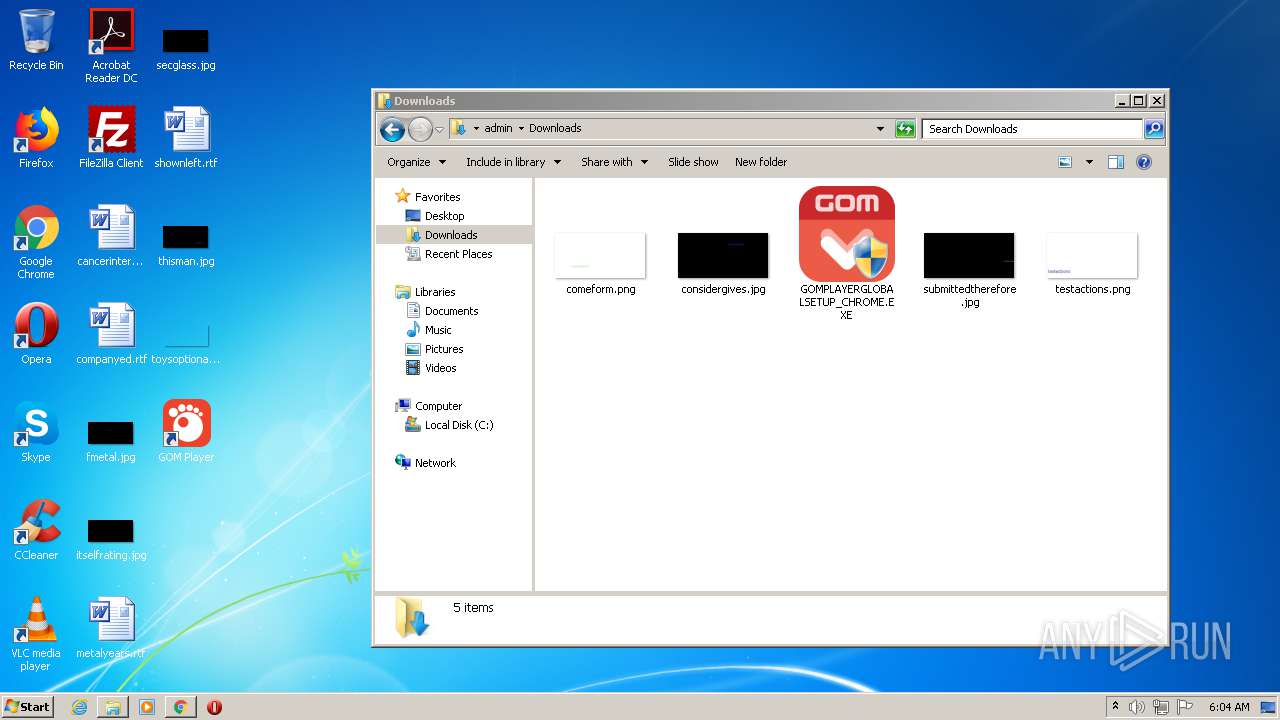
Task: Open the view options dropdown arrow
Action: click(1089, 162)
